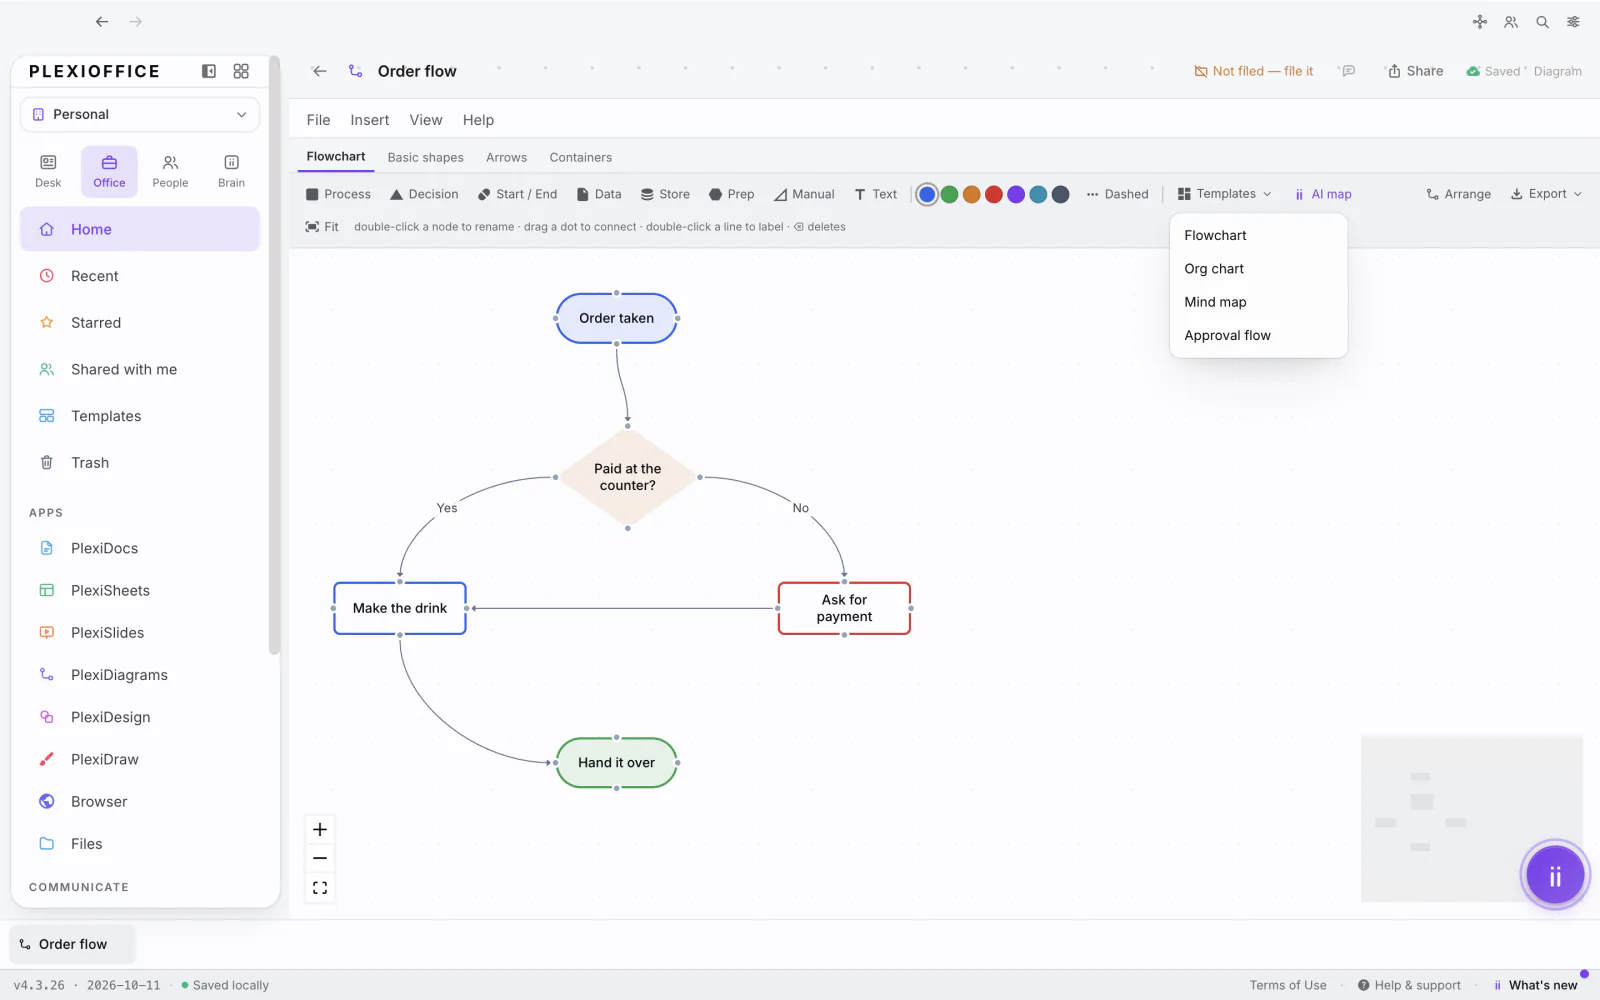Select the Order taken node
Screen dimensions: 1600x1000
coord(616,318)
